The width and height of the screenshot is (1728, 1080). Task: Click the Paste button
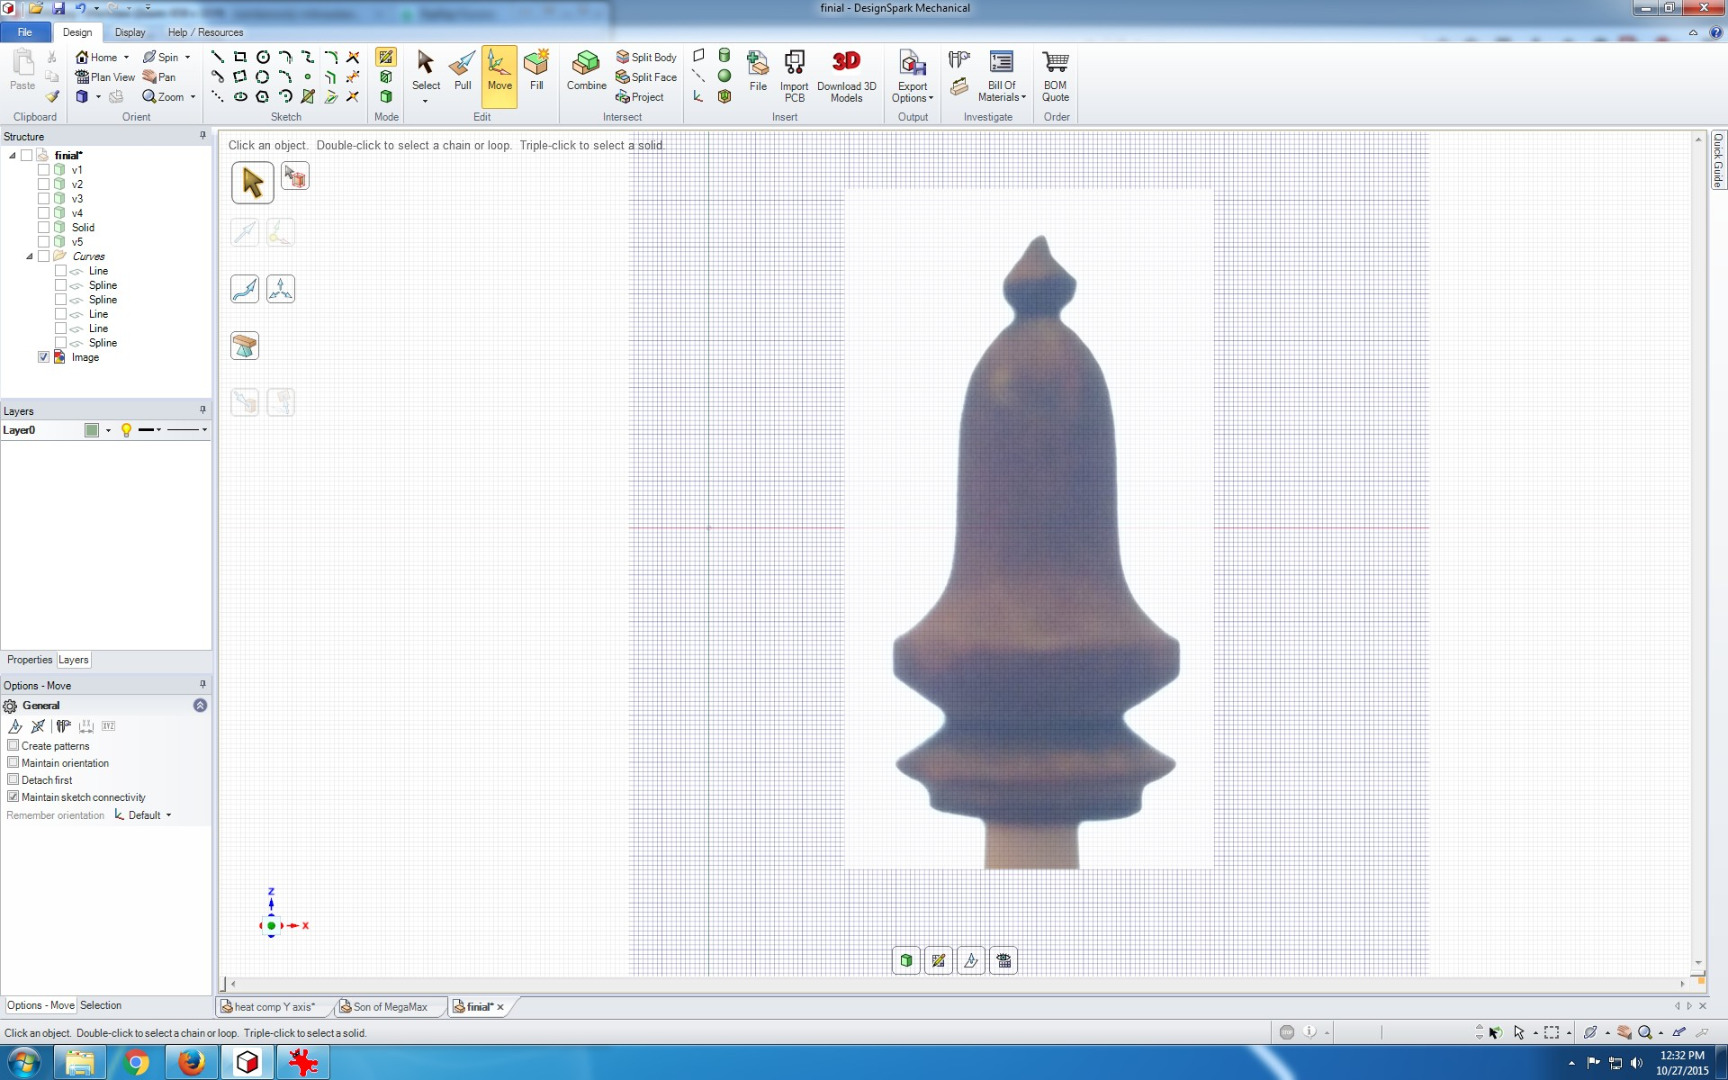[x=22, y=70]
